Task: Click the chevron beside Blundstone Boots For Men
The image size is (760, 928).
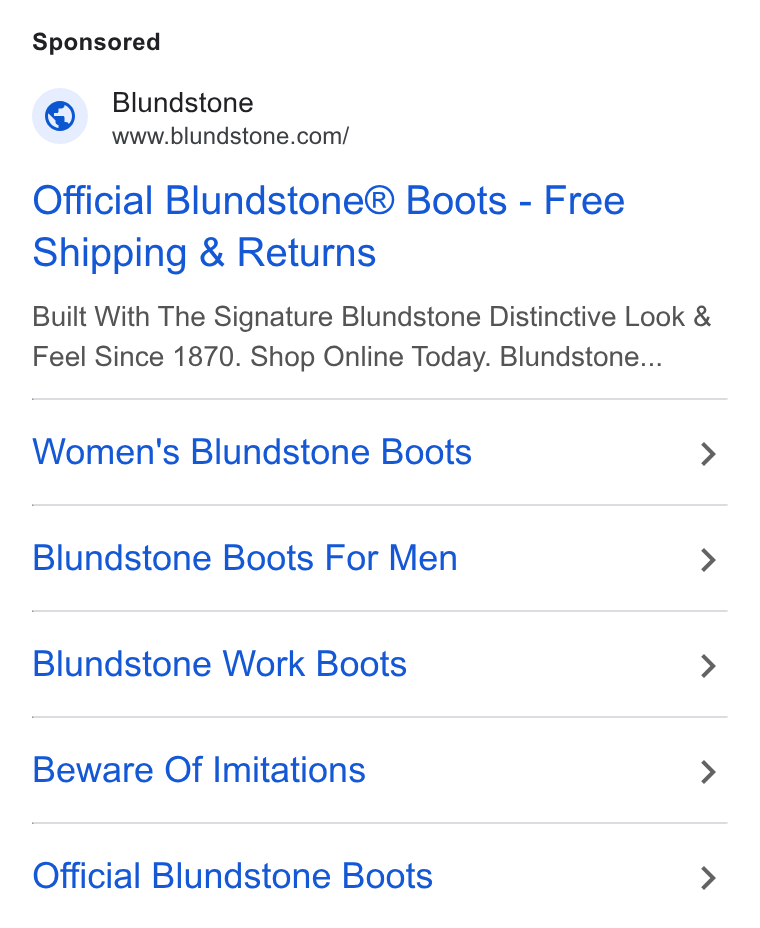Action: click(x=709, y=560)
